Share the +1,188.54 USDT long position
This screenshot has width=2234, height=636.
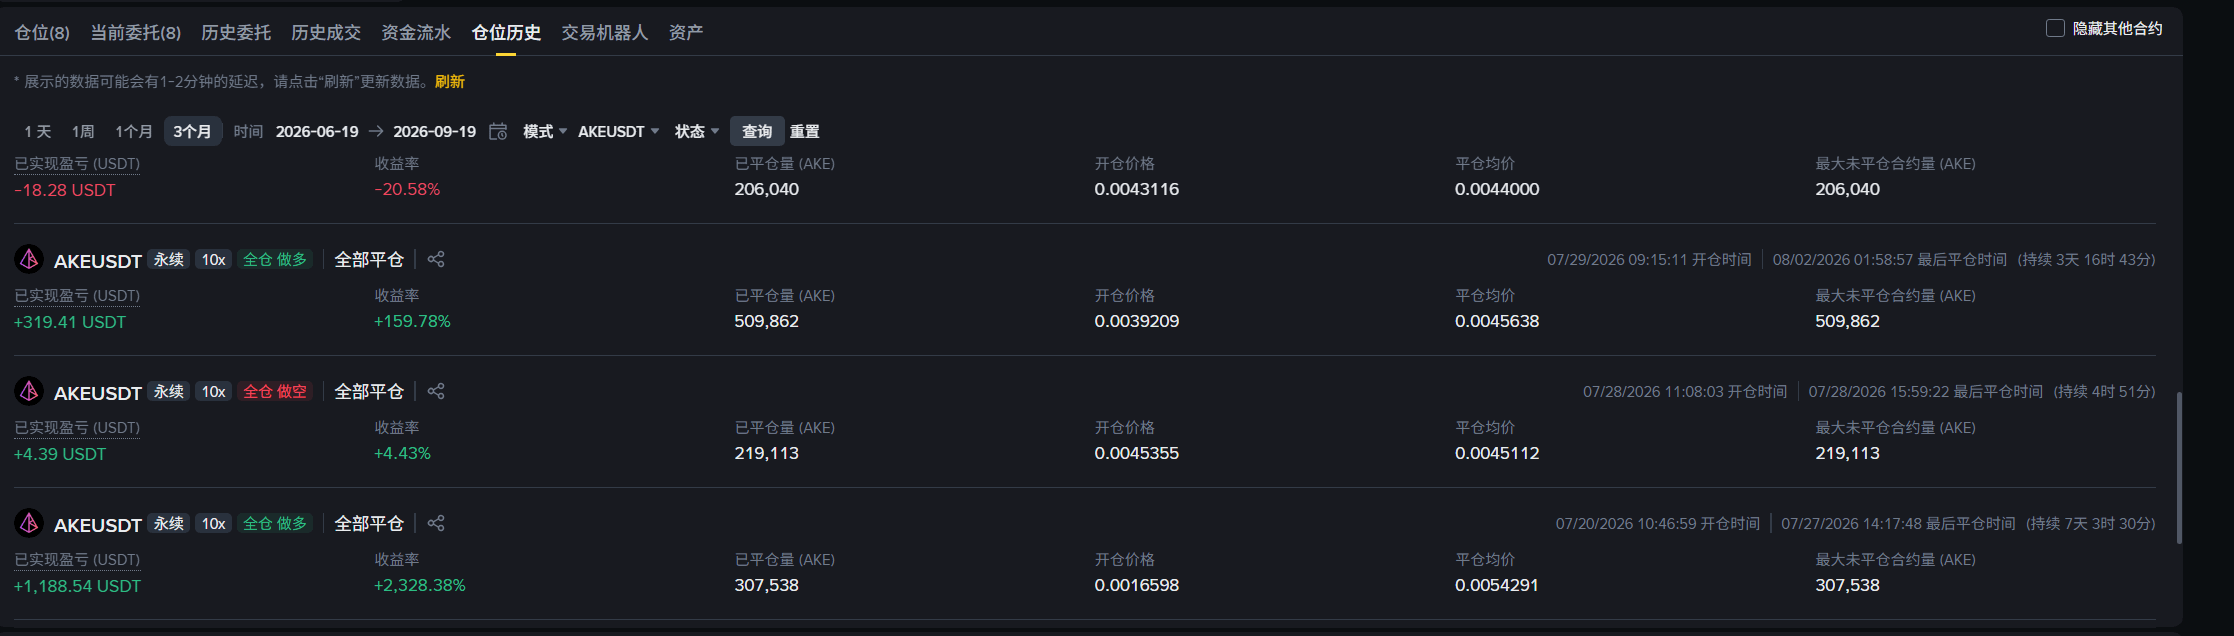(436, 523)
